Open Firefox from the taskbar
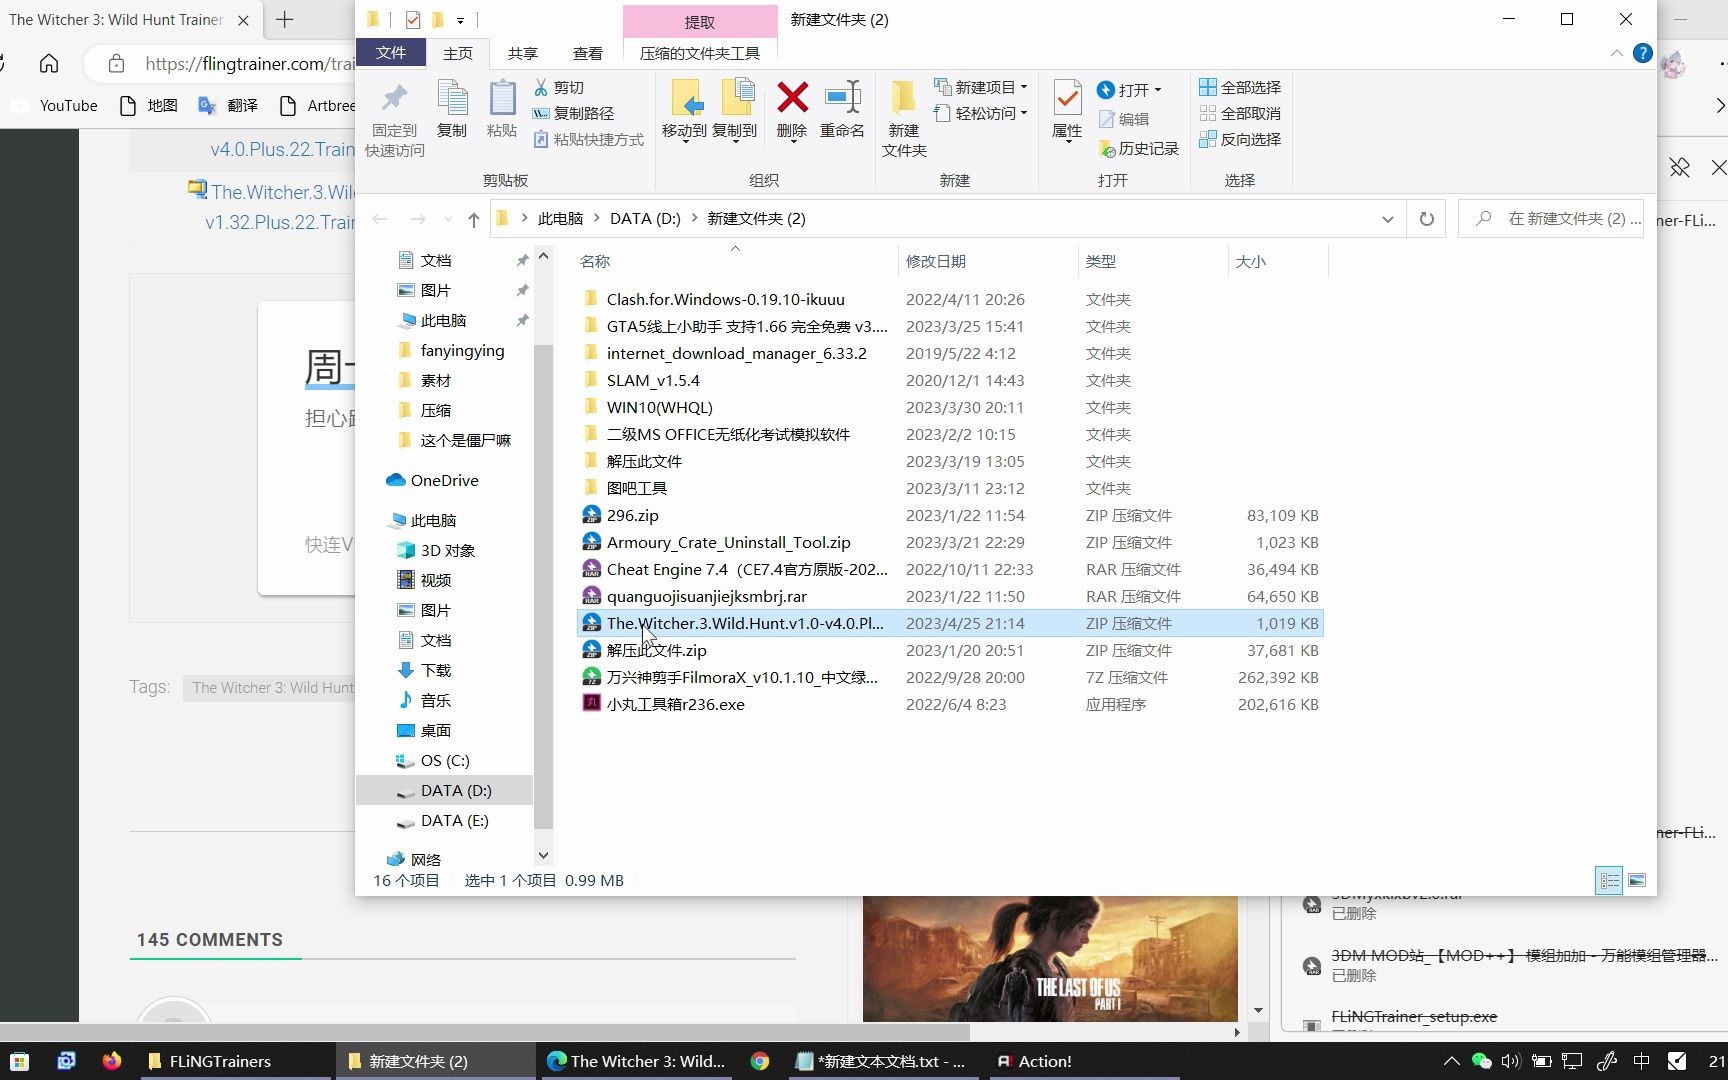Screen dimensions: 1728x1080 click(x=112, y=1061)
